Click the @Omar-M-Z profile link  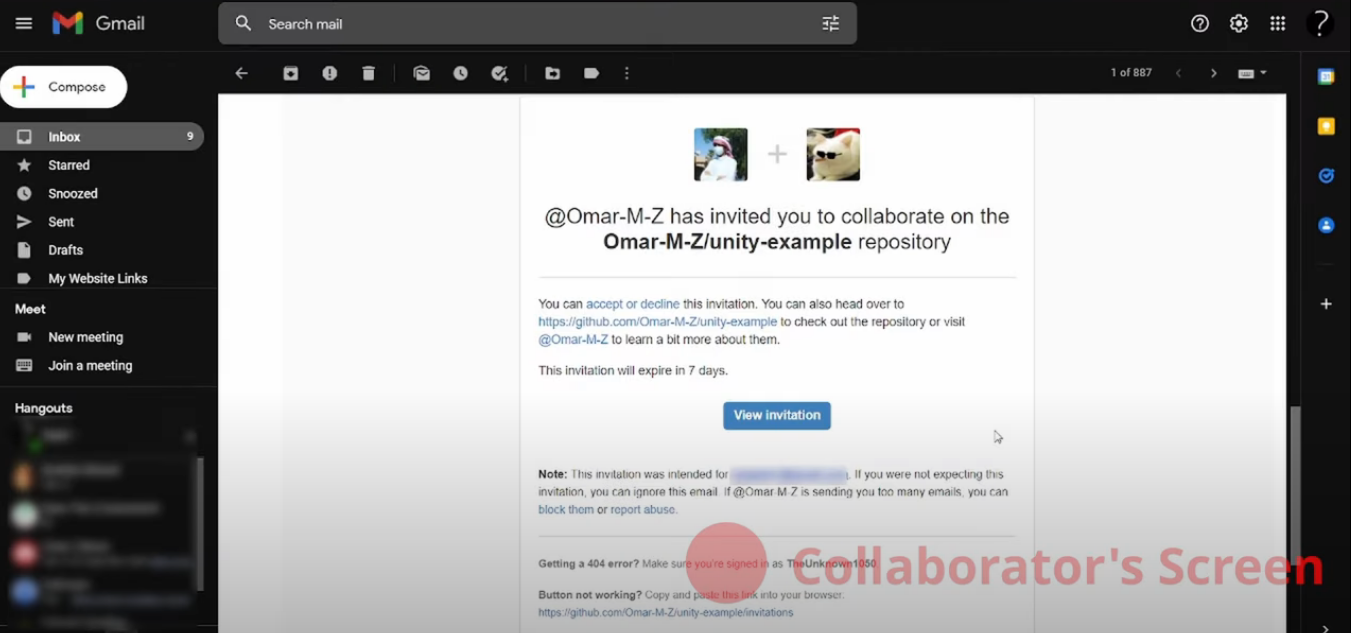click(573, 340)
